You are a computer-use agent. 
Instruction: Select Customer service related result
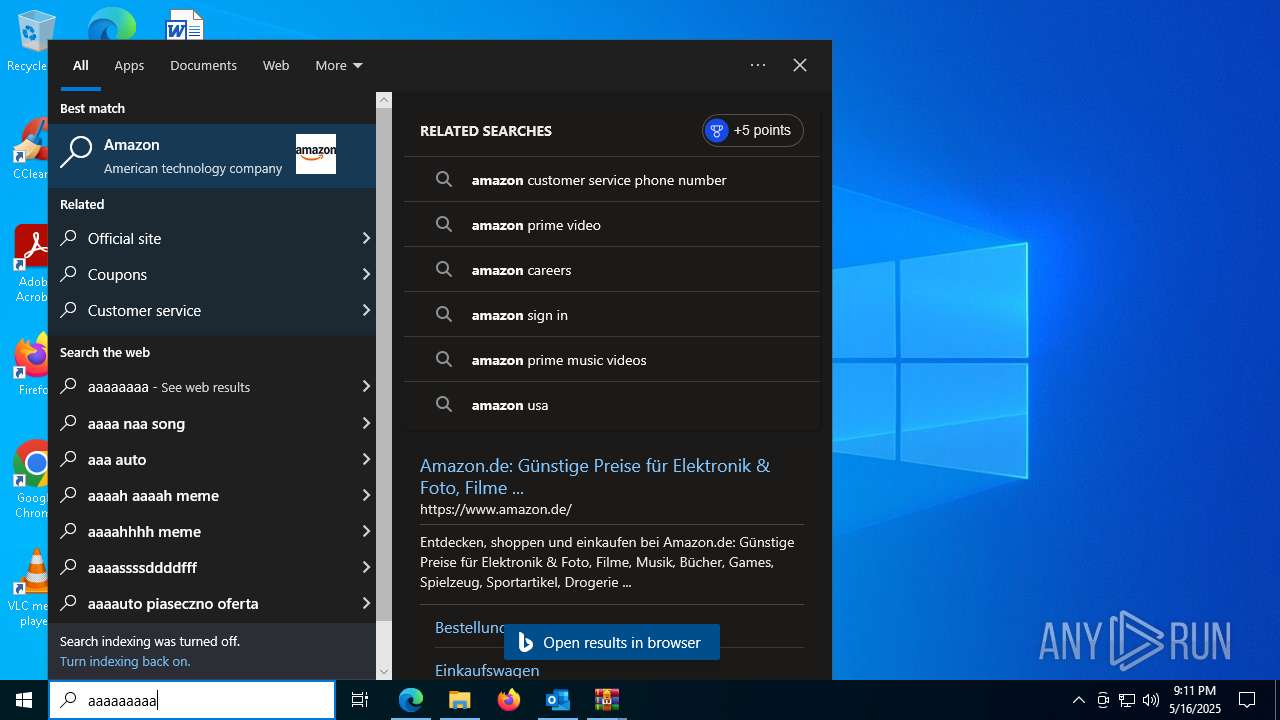[203, 310]
